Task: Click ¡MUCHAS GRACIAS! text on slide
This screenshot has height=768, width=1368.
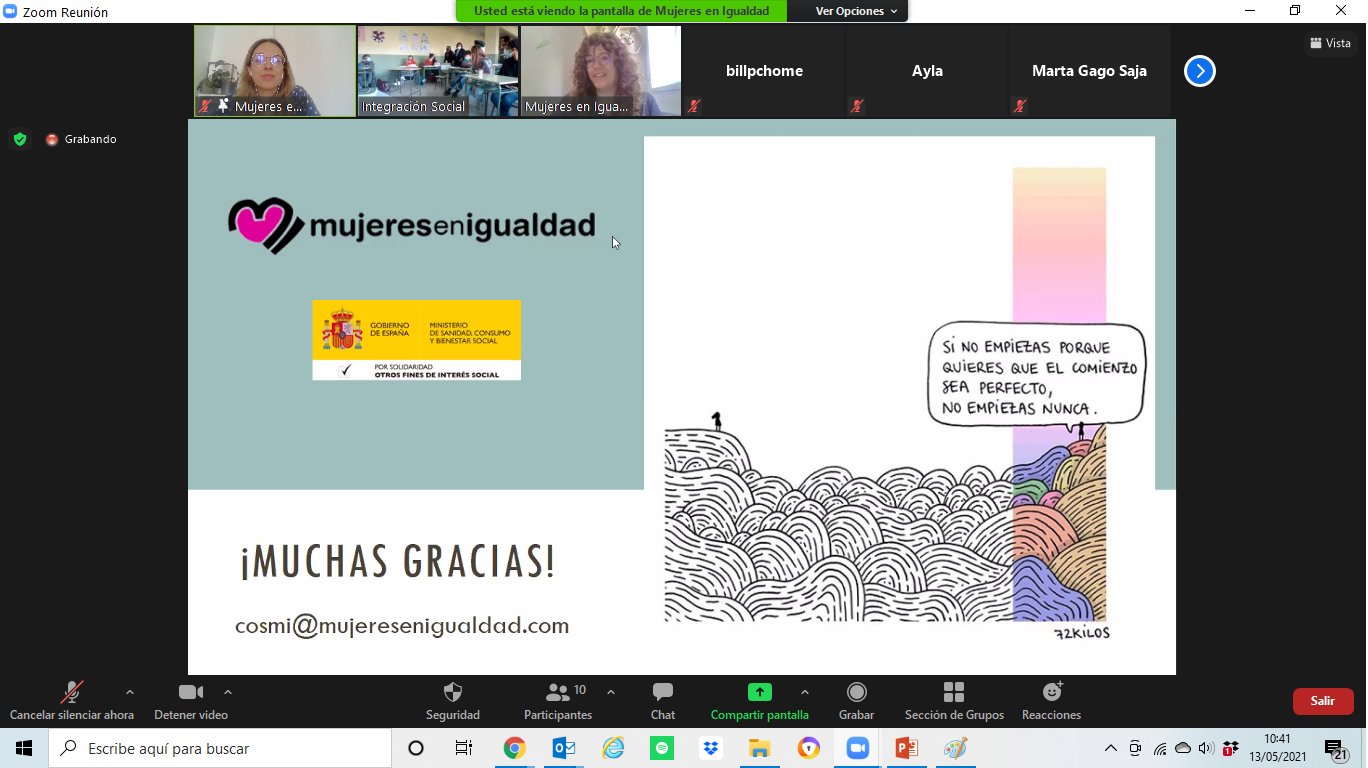Action: tap(397, 563)
